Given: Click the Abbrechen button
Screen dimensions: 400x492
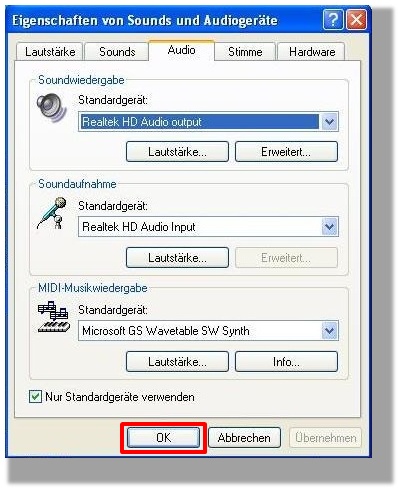Looking at the screenshot, I should pos(244,438).
